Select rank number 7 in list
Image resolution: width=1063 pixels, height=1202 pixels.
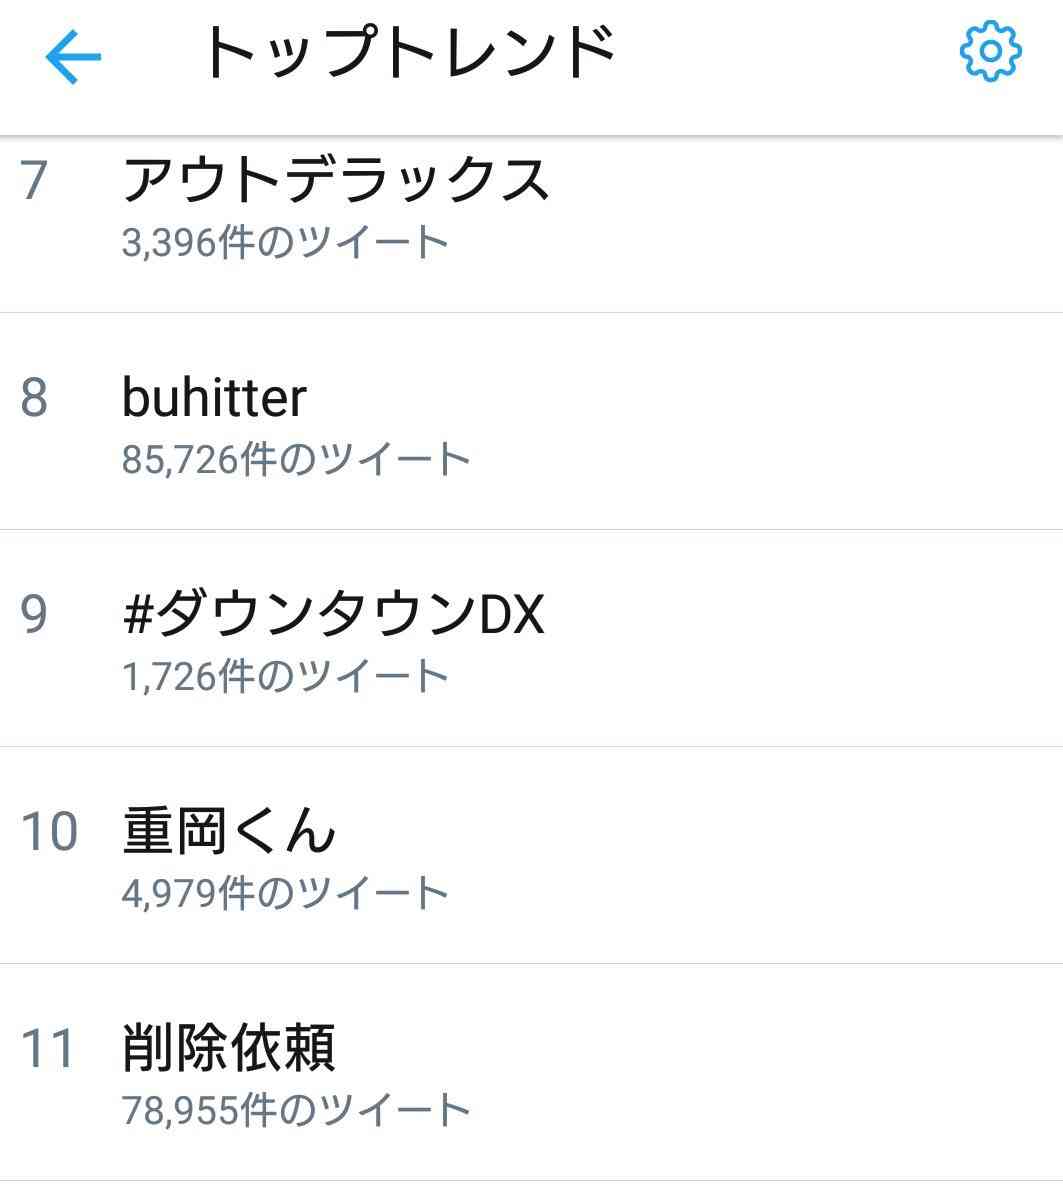[x=33, y=182]
